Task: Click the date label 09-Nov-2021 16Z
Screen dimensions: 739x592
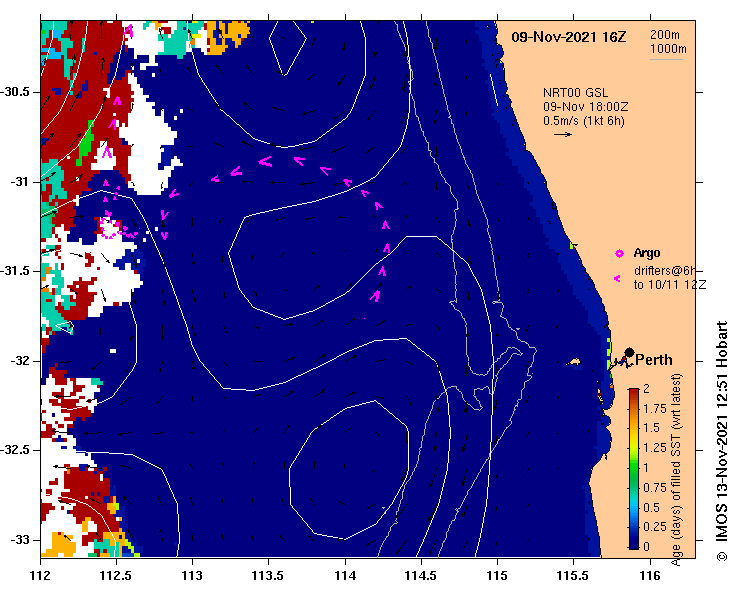Action: coord(569,37)
